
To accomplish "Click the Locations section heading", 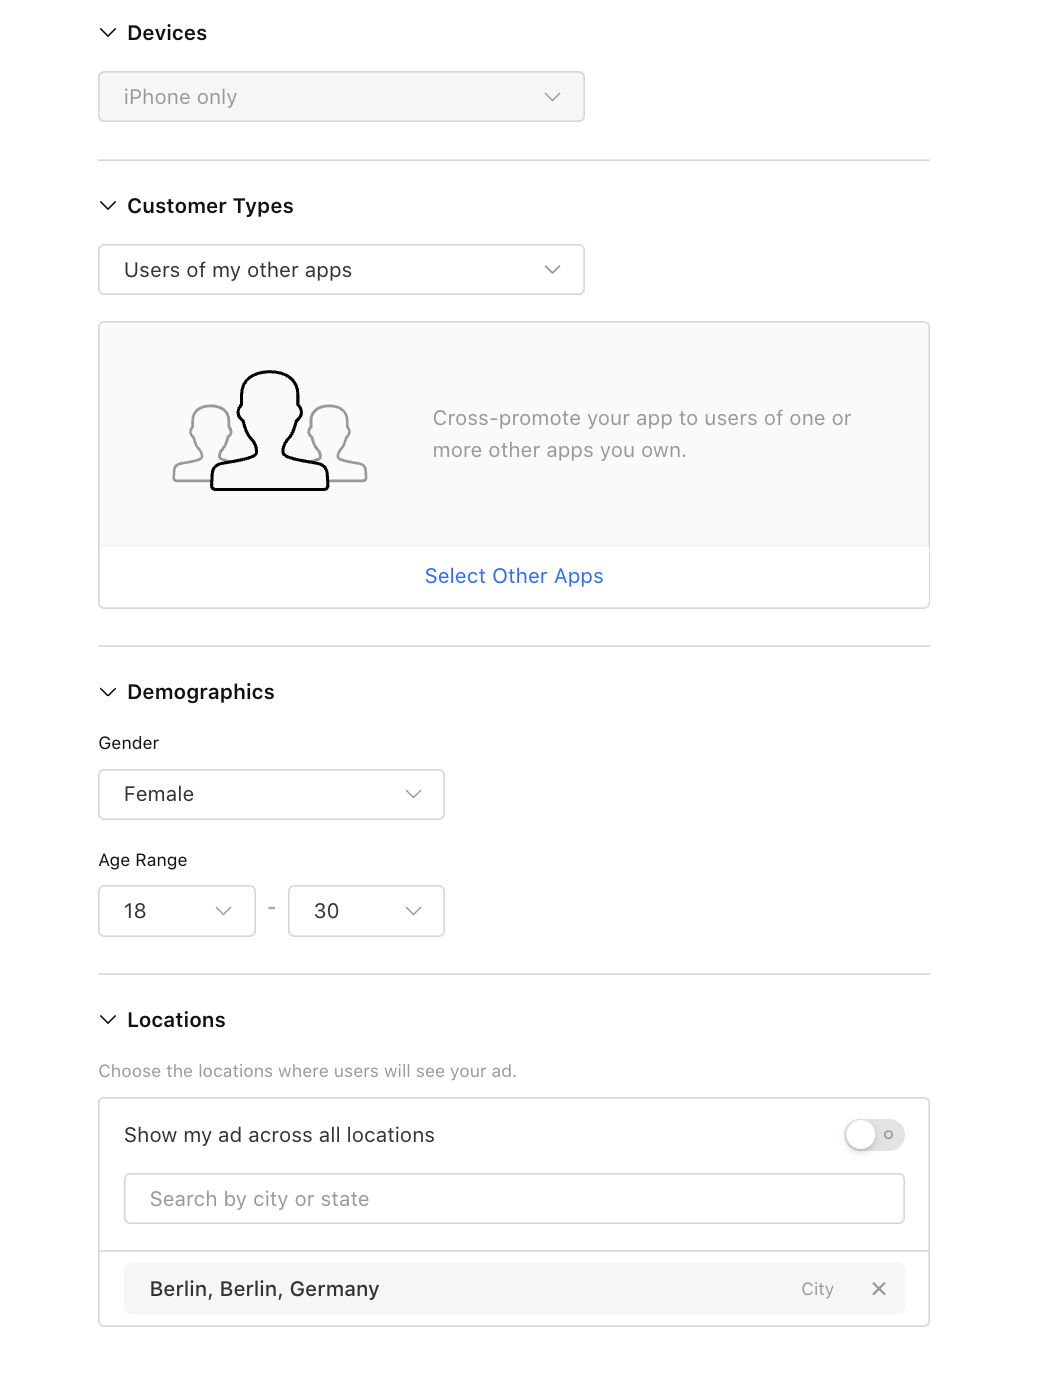I will pyautogui.click(x=176, y=1020).
